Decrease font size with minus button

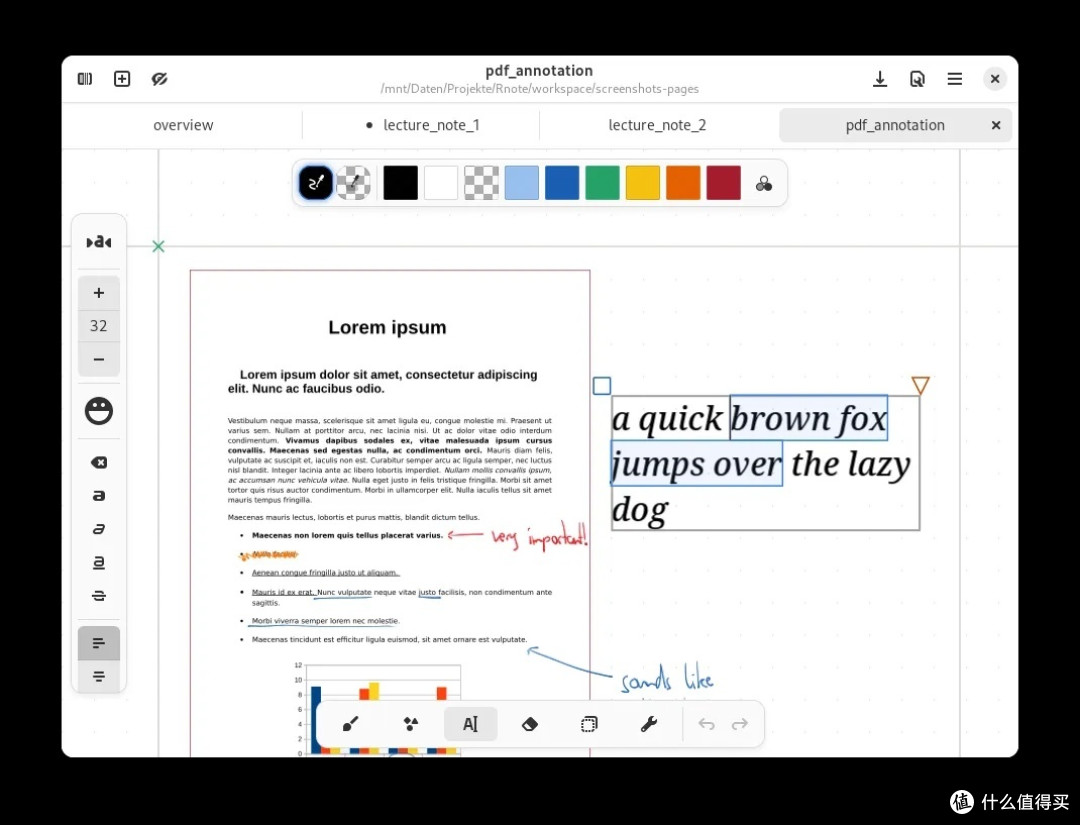98,359
